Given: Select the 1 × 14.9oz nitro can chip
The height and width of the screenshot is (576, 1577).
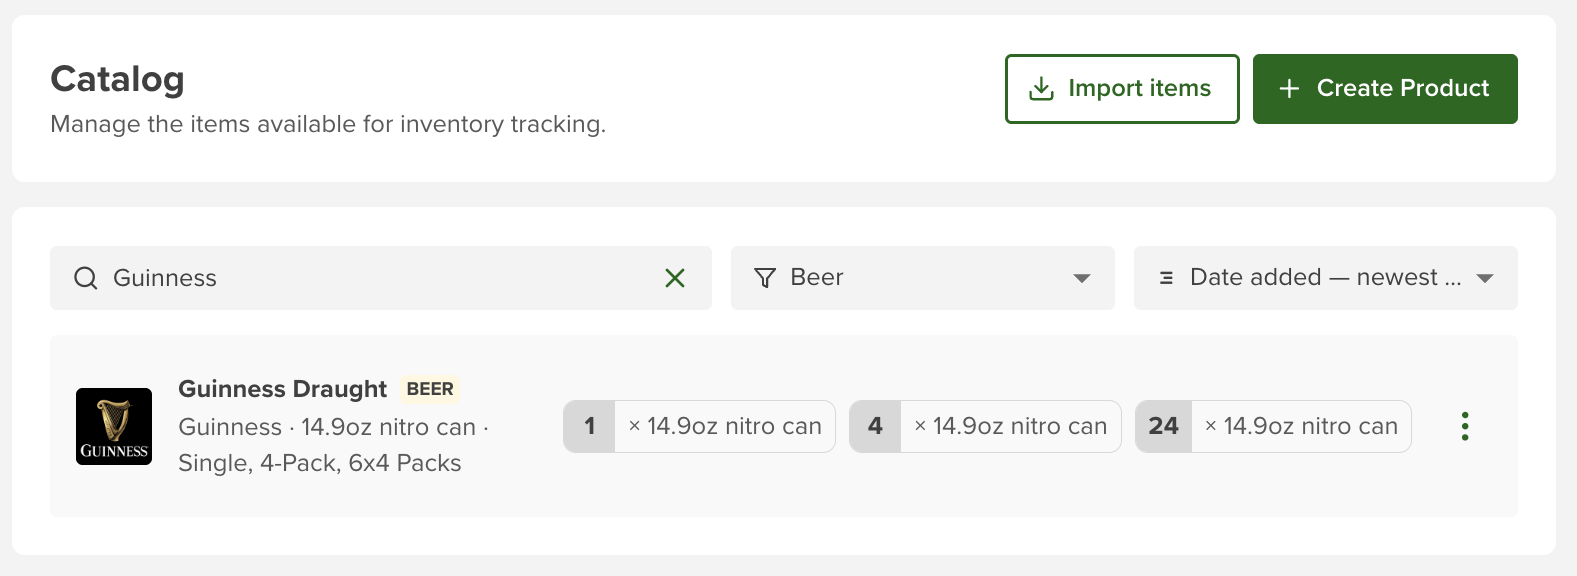Looking at the screenshot, I should (699, 426).
